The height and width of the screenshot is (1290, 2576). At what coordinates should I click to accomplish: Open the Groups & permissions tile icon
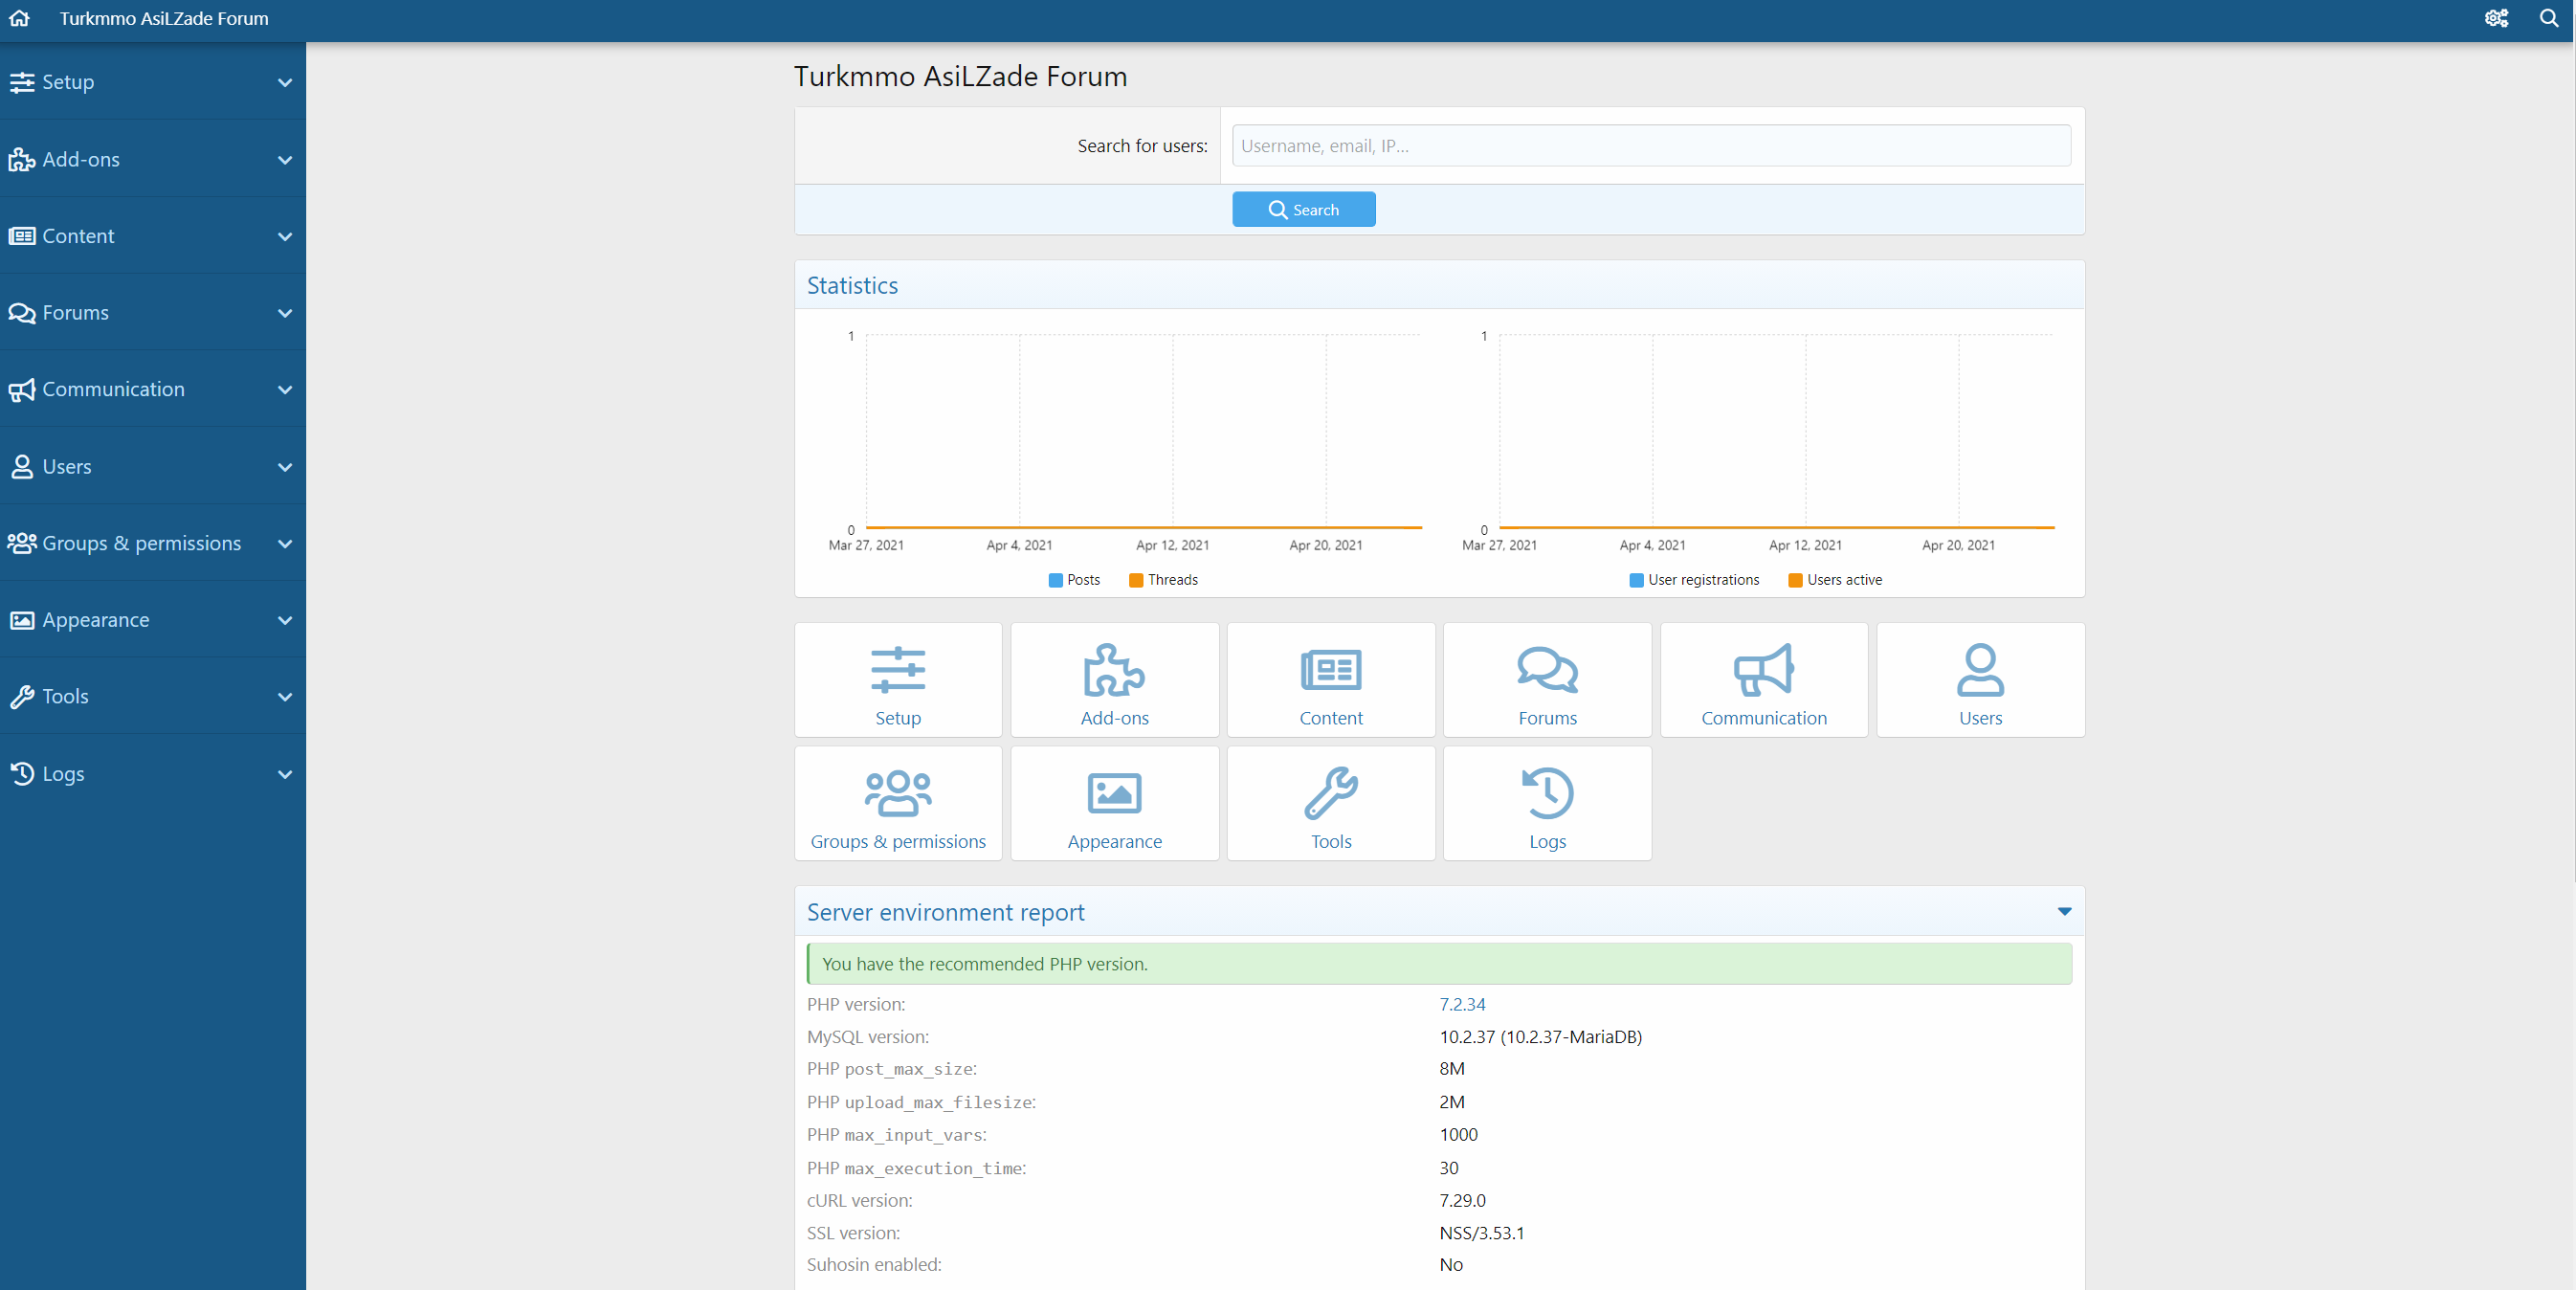(898, 803)
